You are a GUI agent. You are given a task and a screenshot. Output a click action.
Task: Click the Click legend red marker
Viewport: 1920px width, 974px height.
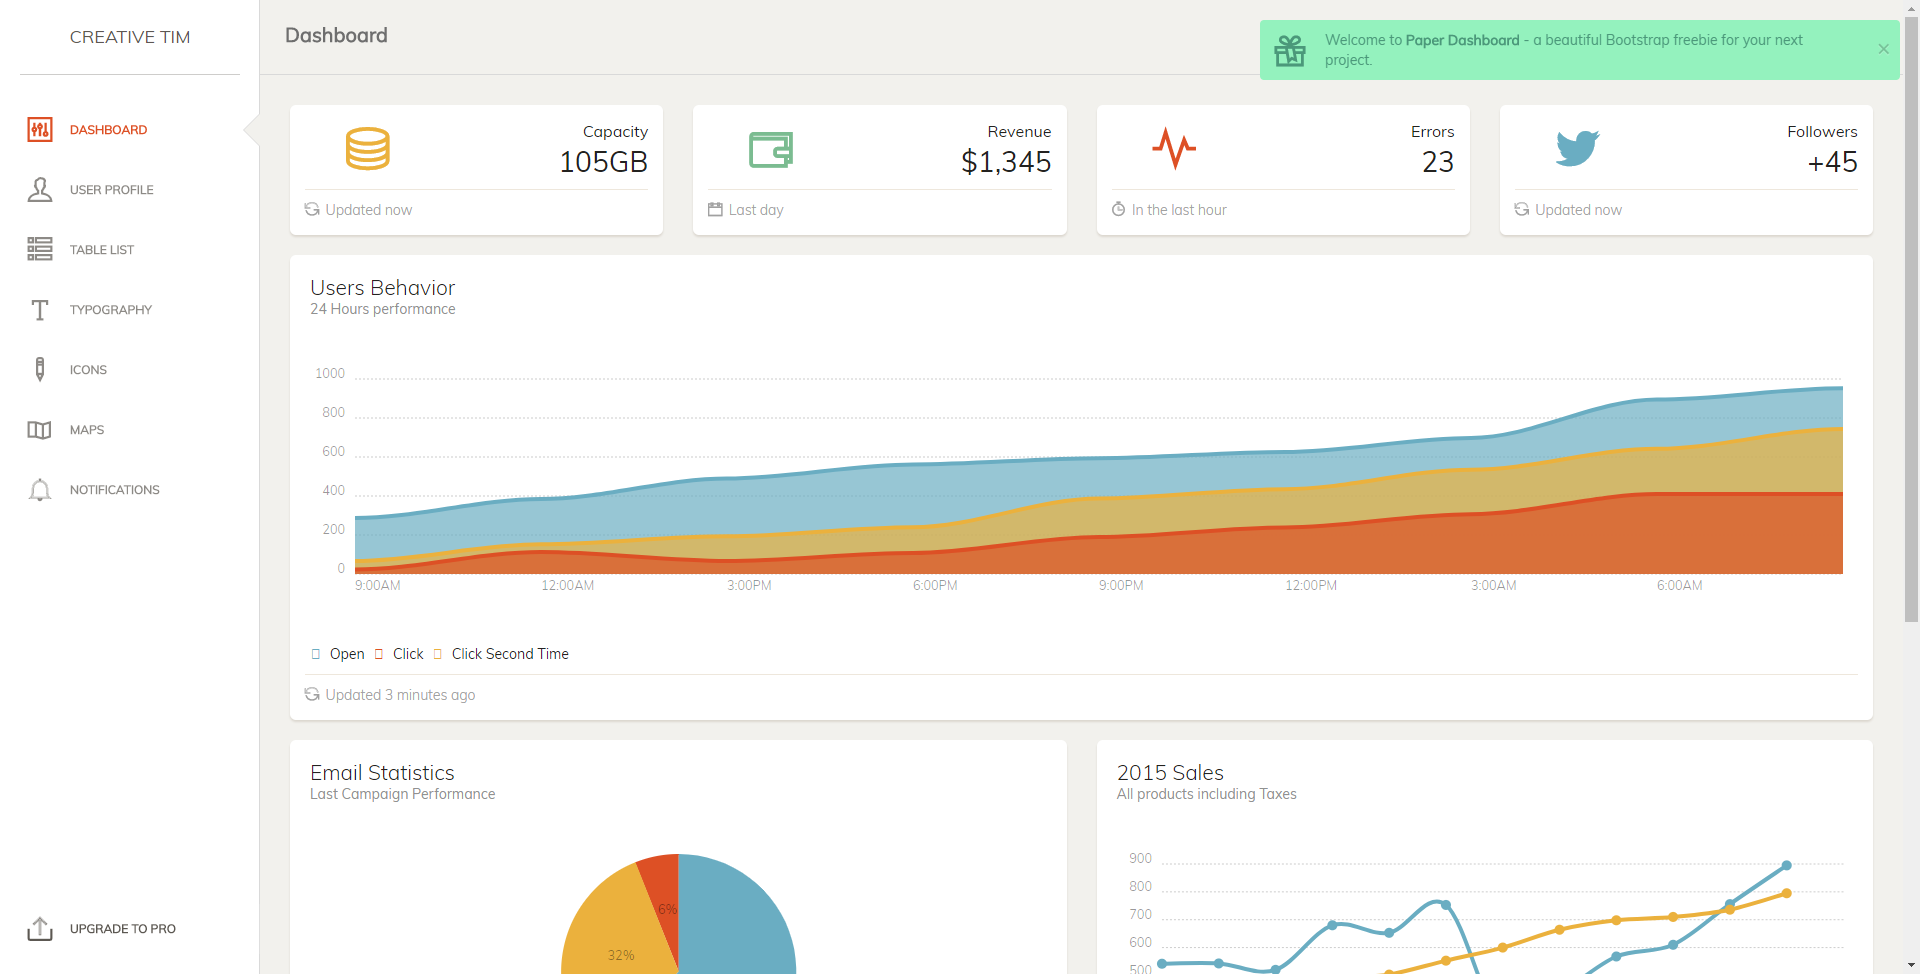(x=379, y=654)
